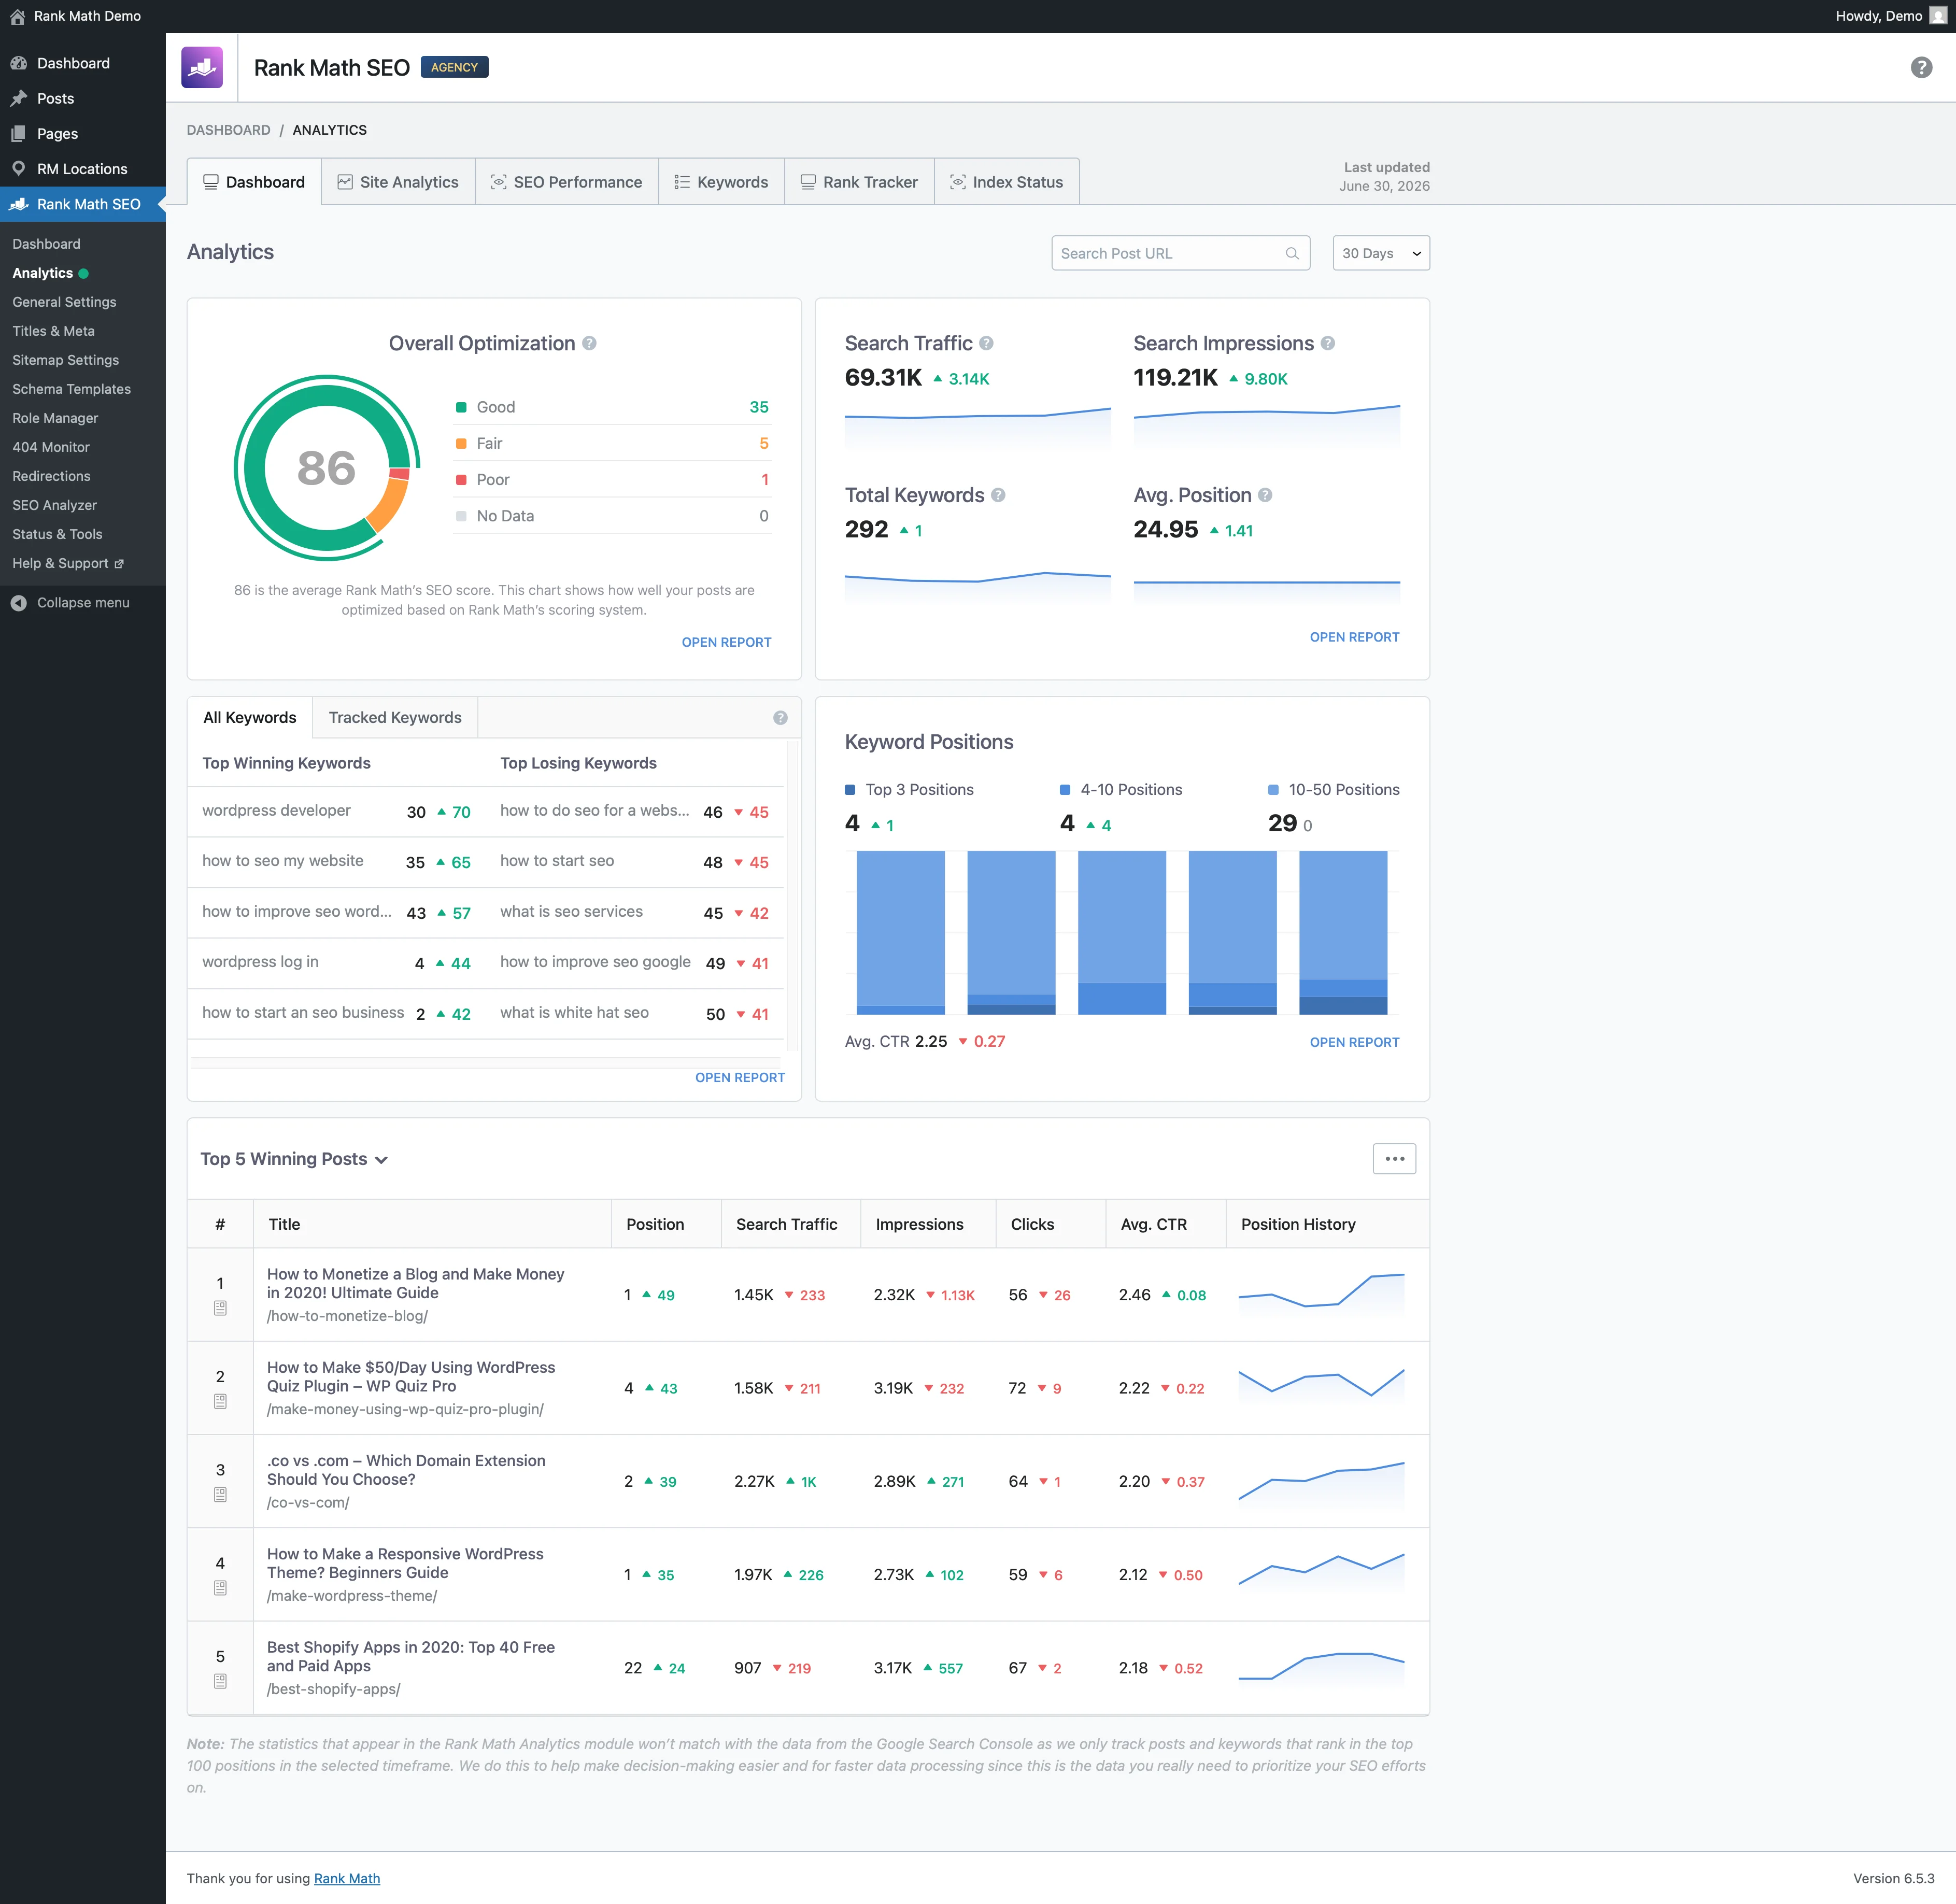Click the Overall Optimization help tooltip icon
The width and height of the screenshot is (1956, 1904).
coord(589,343)
